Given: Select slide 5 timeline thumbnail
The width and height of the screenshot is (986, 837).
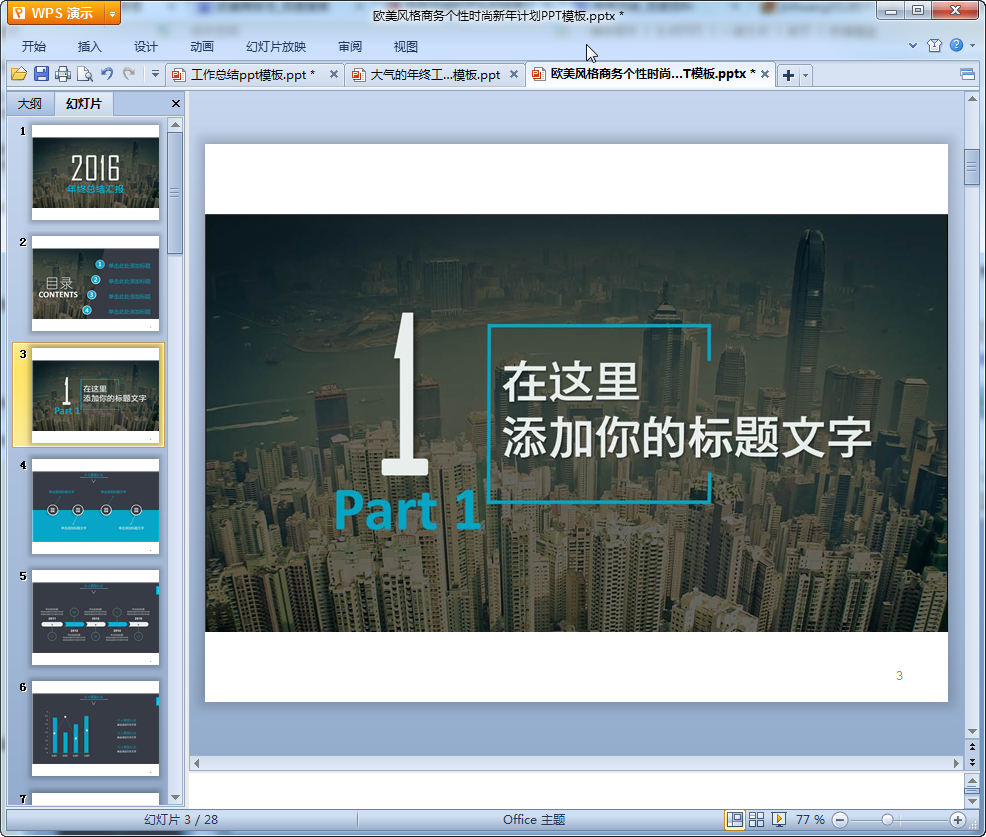Looking at the screenshot, I should coord(96,618).
